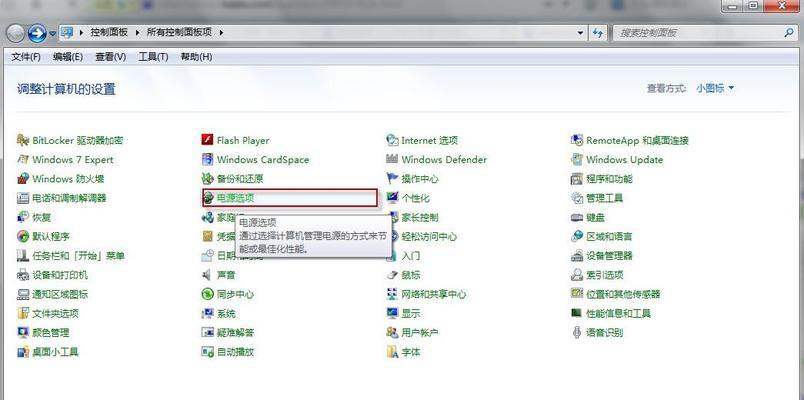Open Windows 防火墙 firewall icon

coord(23,178)
